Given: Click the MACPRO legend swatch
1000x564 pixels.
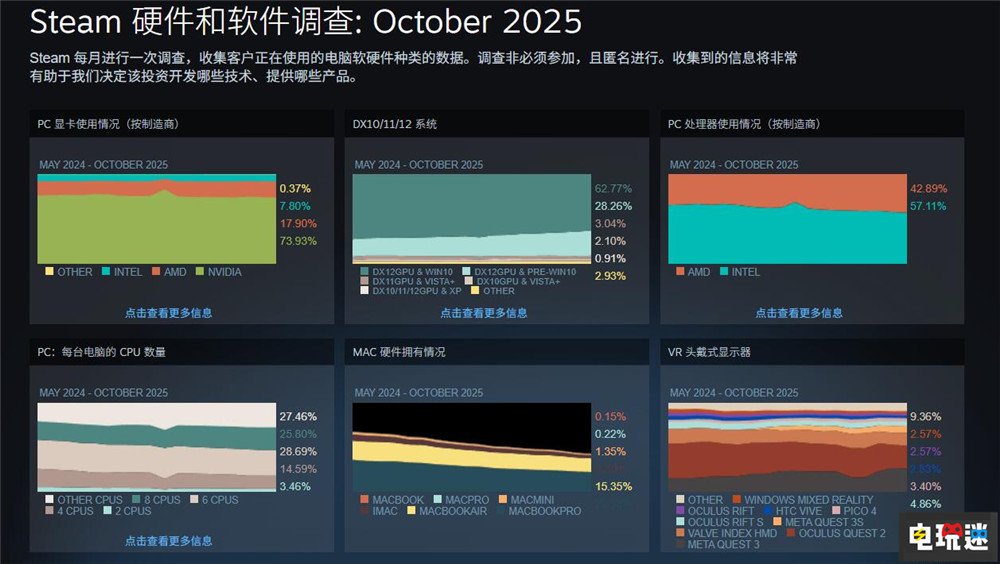Looking at the screenshot, I should [437, 500].
